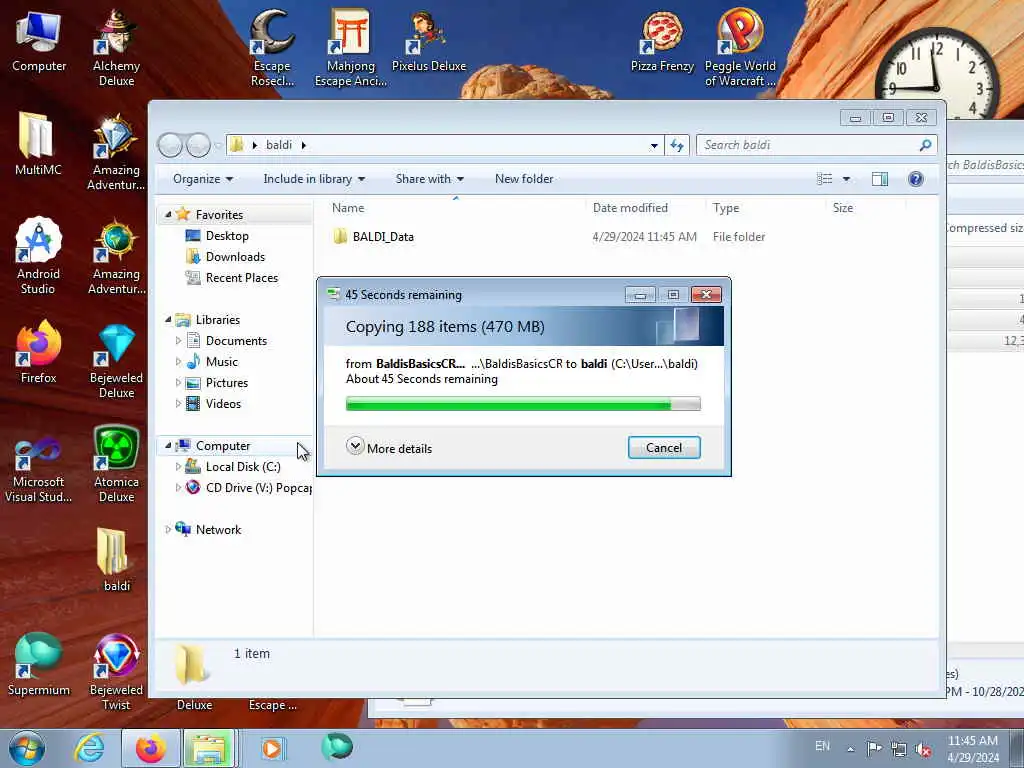This screenshot has height=768, width=1024.
Task: Click Windows Explorer taskbar button
Action: click(x=209, y=748)
